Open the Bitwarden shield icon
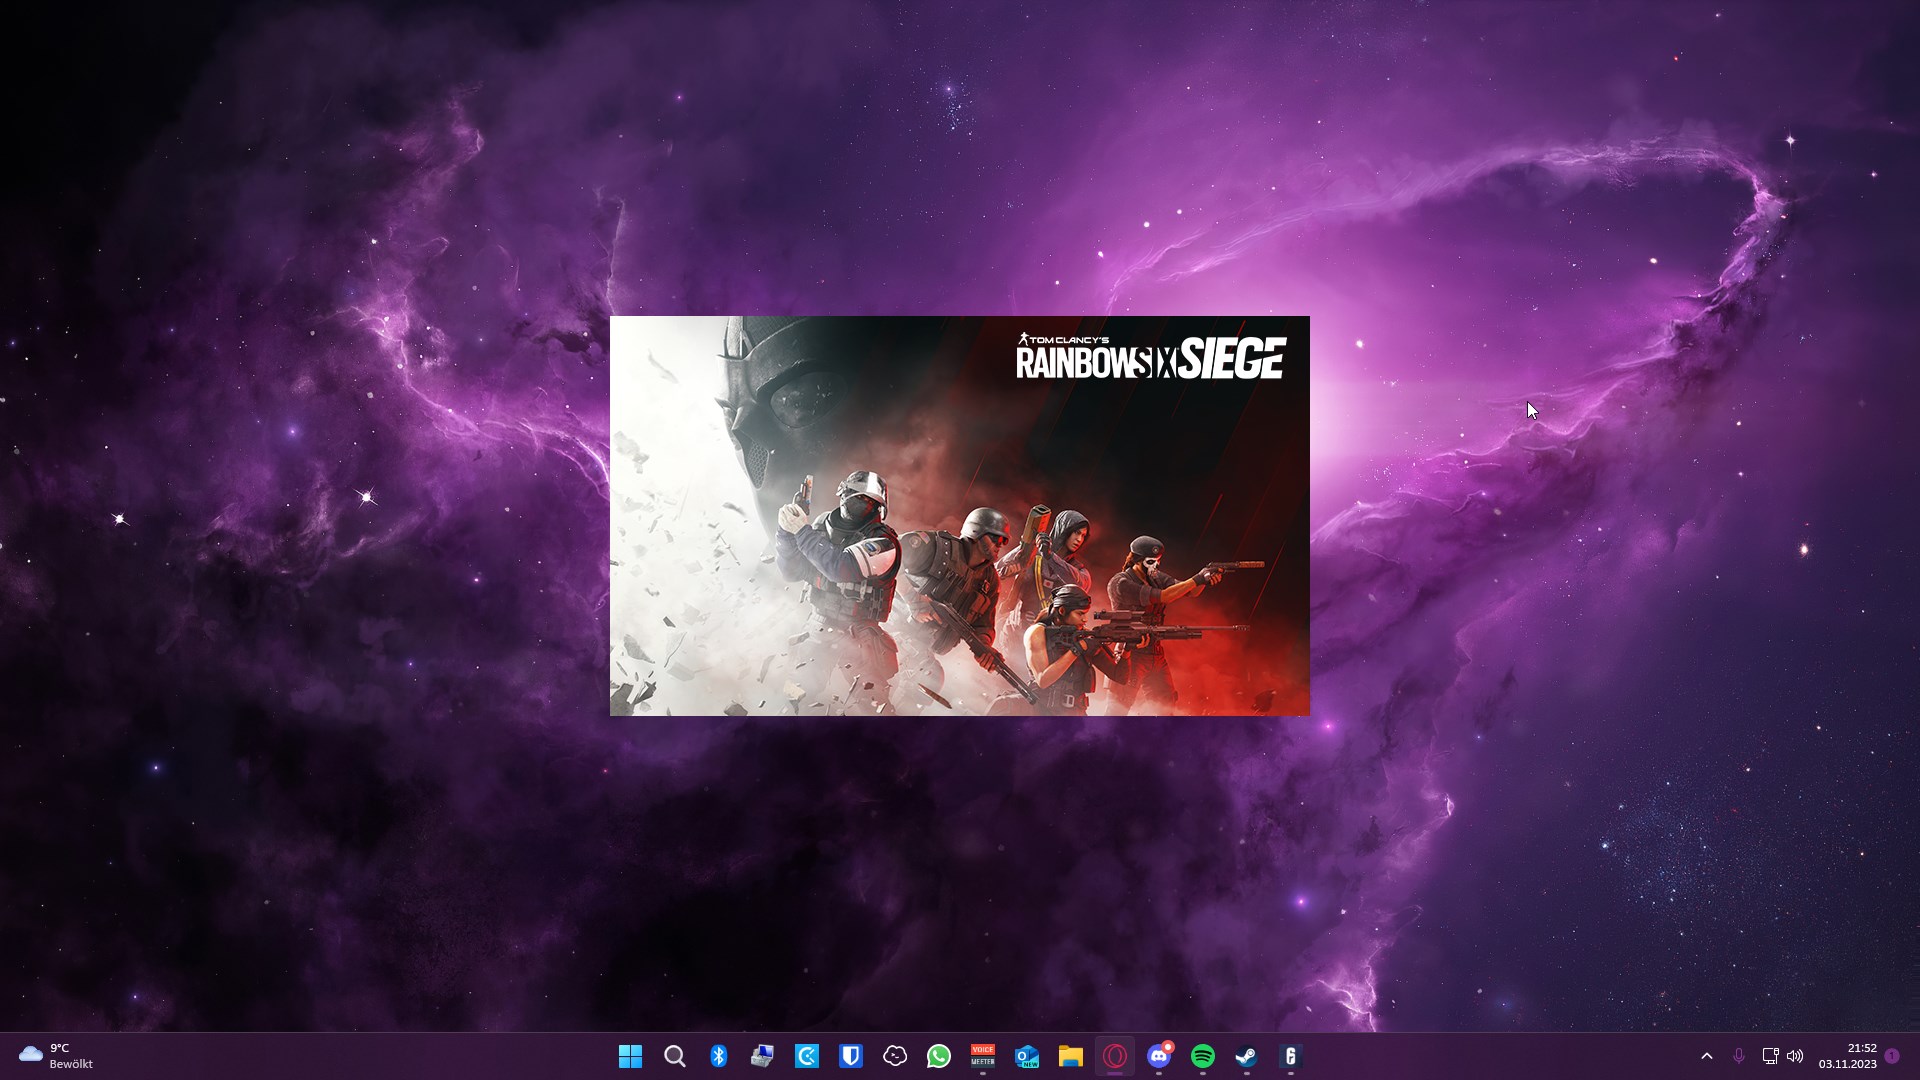This screenshot has height=1080, width=1920. [851, 1056]
